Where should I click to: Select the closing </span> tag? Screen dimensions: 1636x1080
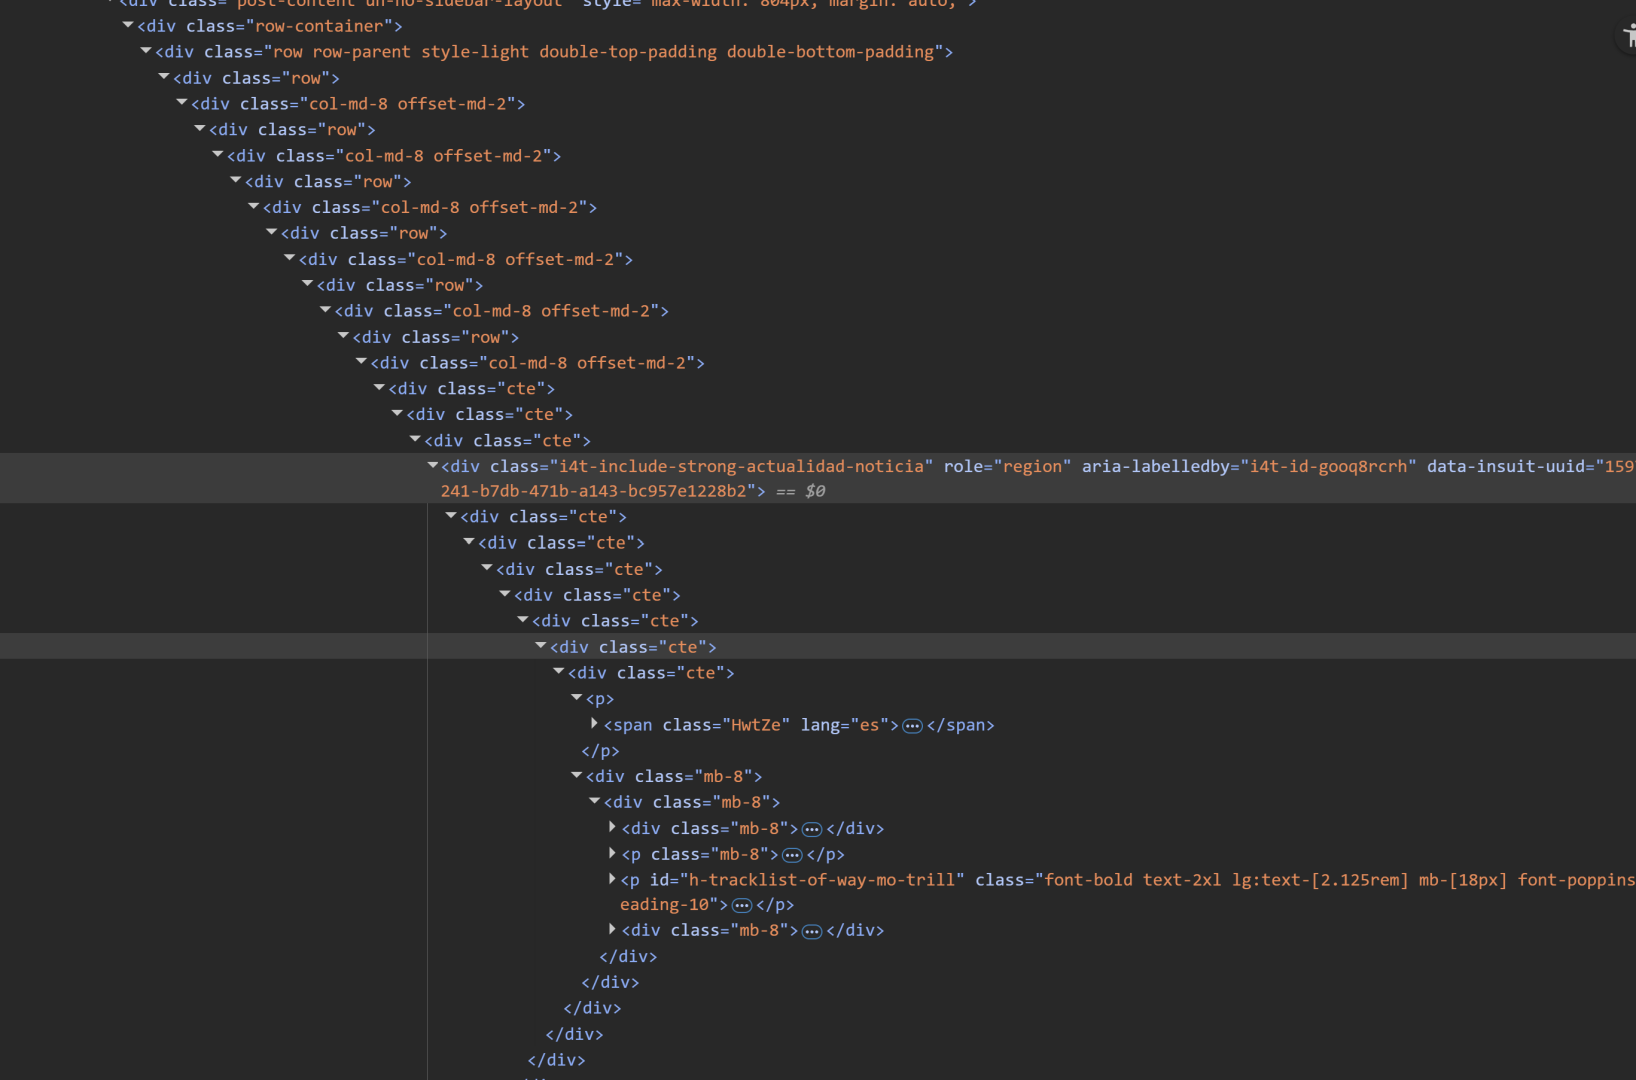point(960,725)
